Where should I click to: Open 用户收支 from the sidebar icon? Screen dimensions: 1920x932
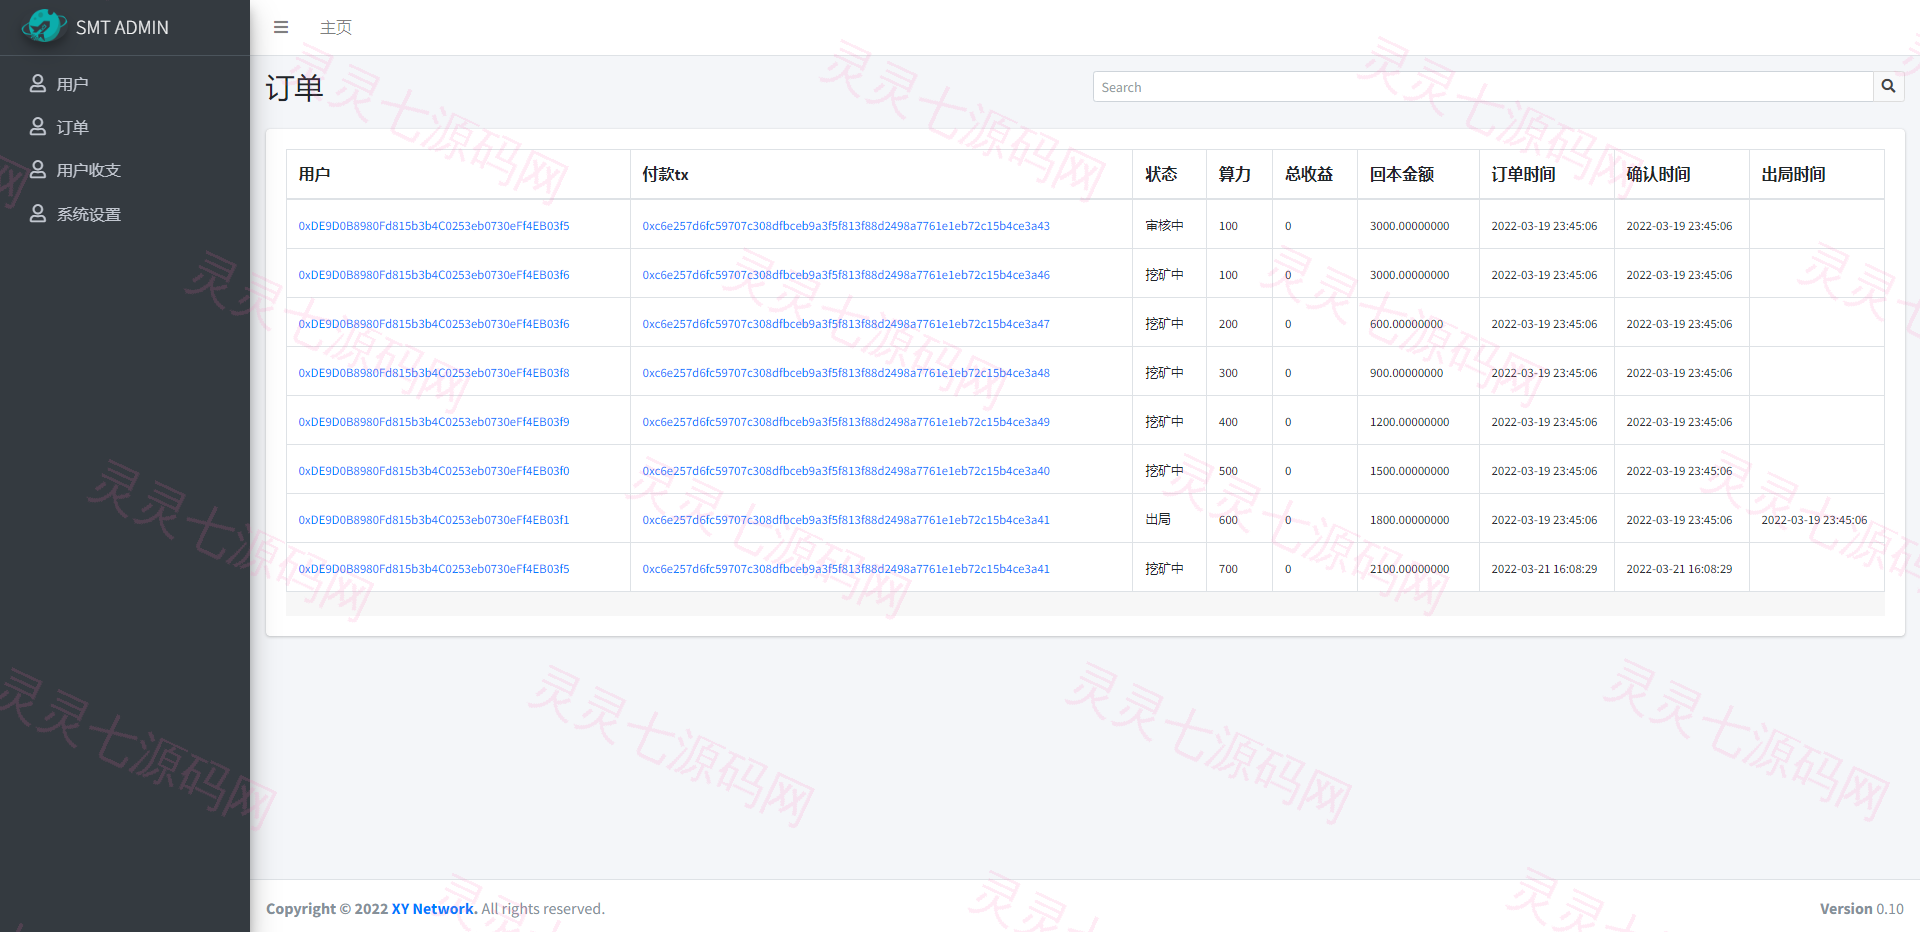click(38, 169)
